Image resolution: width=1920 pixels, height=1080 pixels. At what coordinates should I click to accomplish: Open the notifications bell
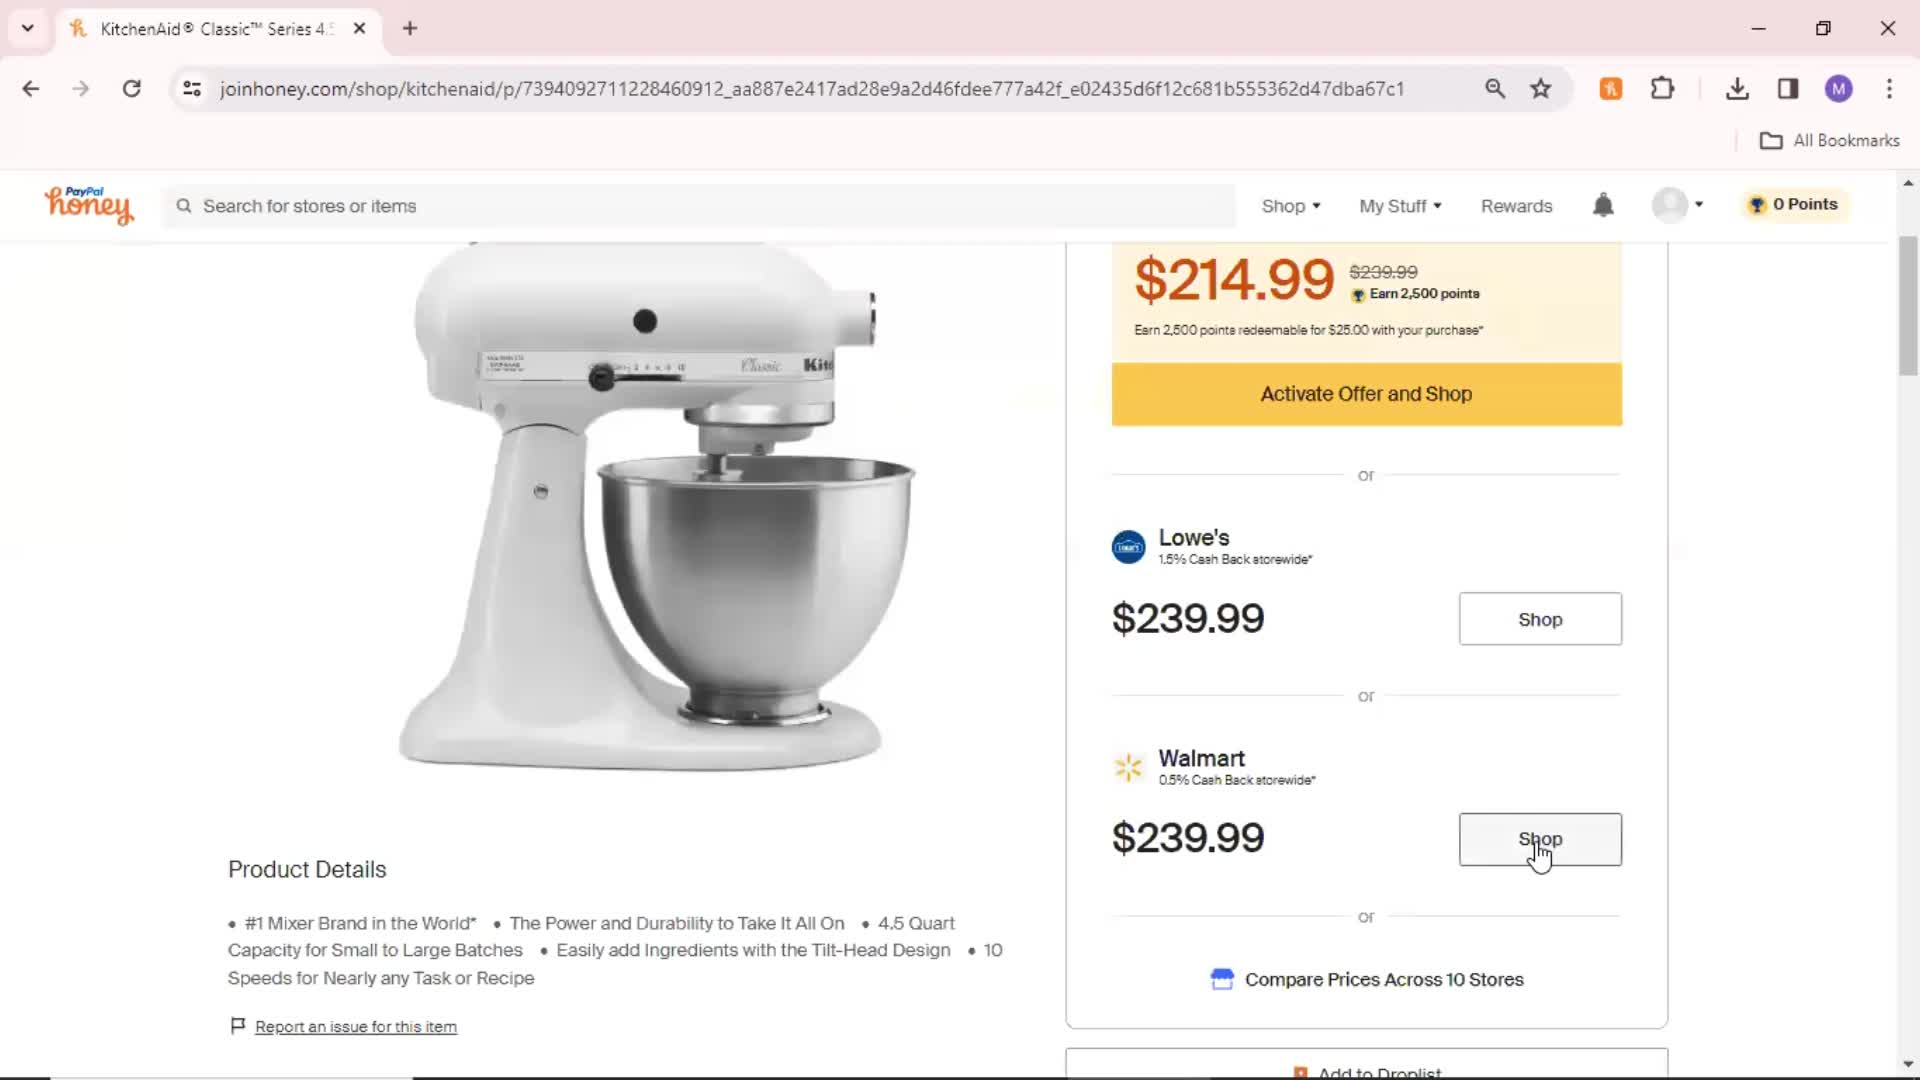(x=1603, y=205)
